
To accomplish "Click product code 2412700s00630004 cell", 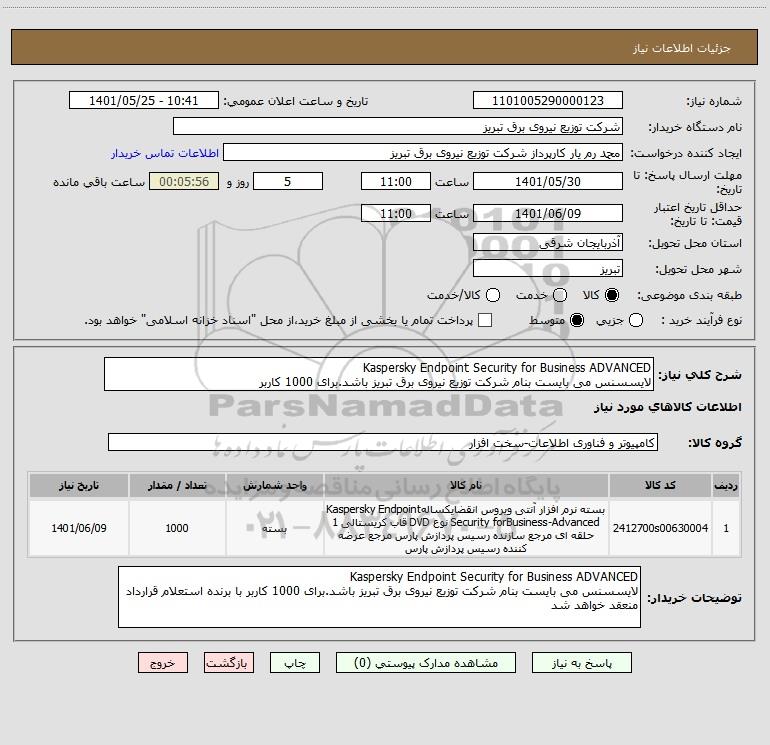I will pyautogui.click(x=660, y=528).
